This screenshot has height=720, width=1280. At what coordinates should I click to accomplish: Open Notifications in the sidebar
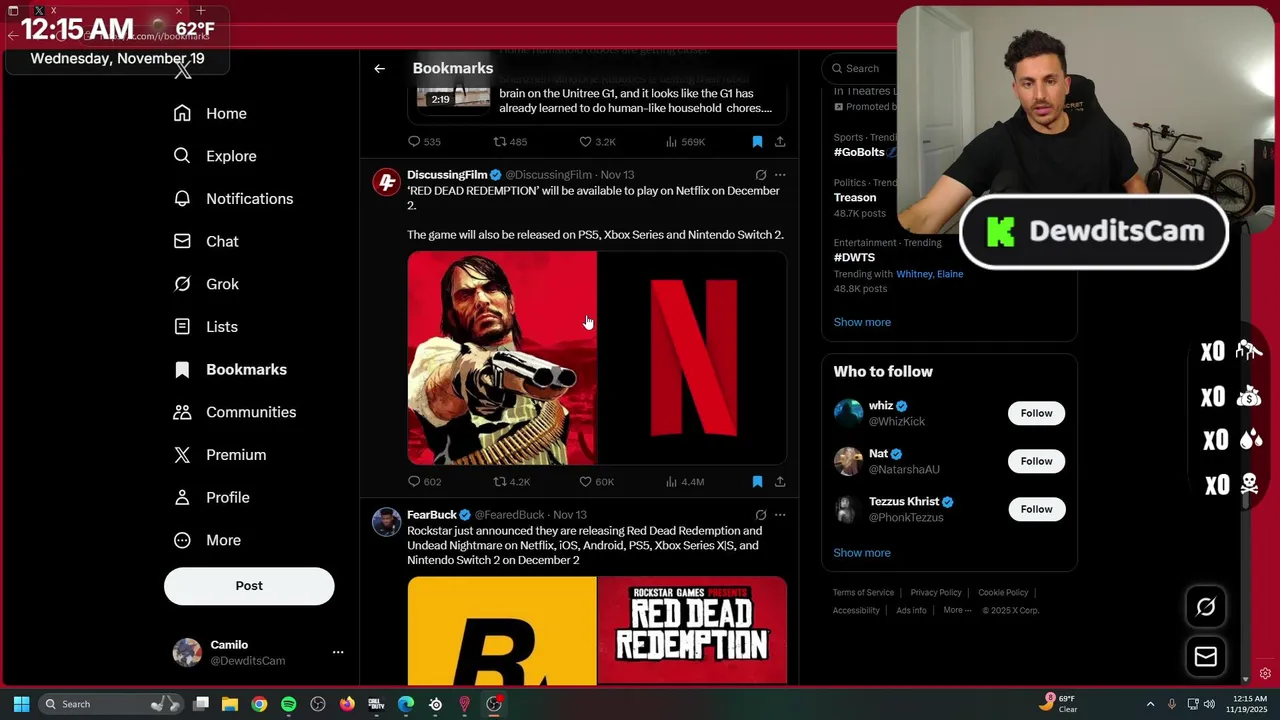coord(233,199)
